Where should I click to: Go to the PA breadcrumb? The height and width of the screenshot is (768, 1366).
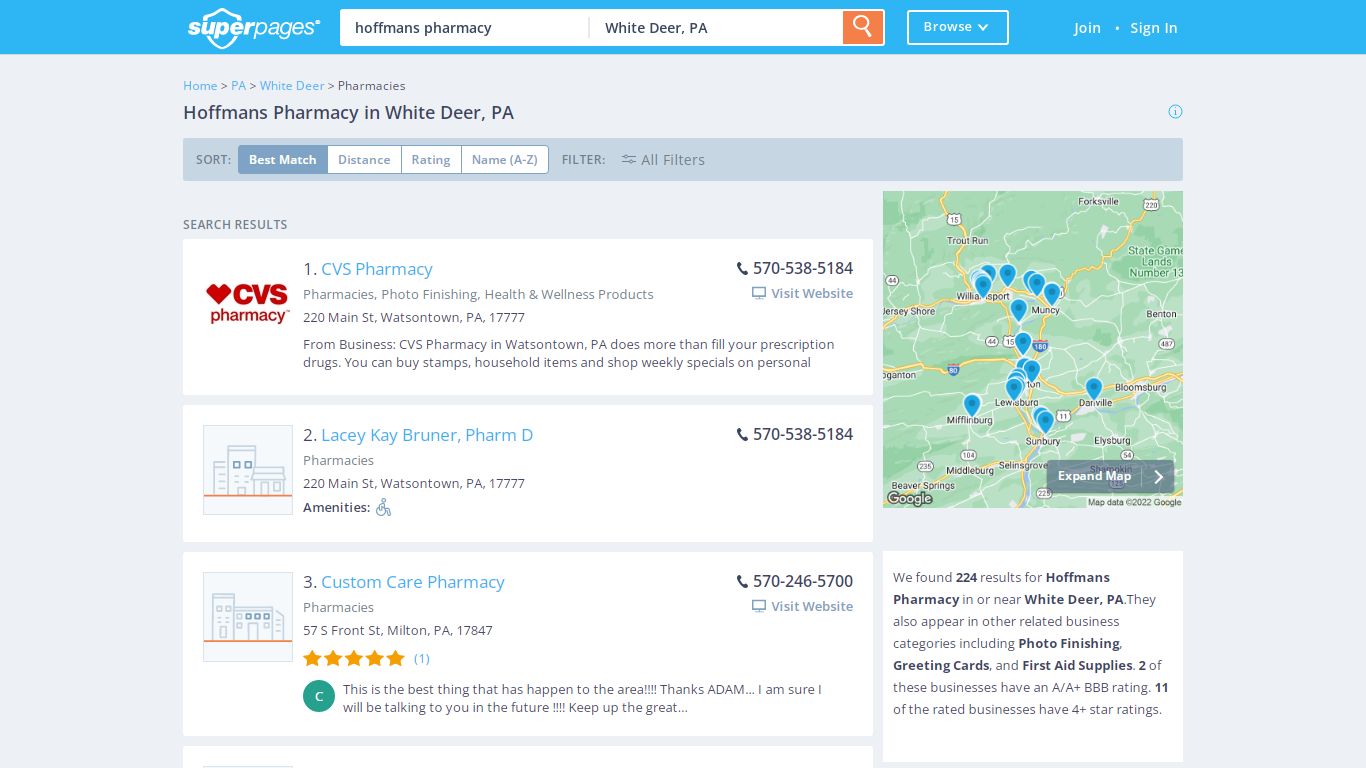click(239, 86)
